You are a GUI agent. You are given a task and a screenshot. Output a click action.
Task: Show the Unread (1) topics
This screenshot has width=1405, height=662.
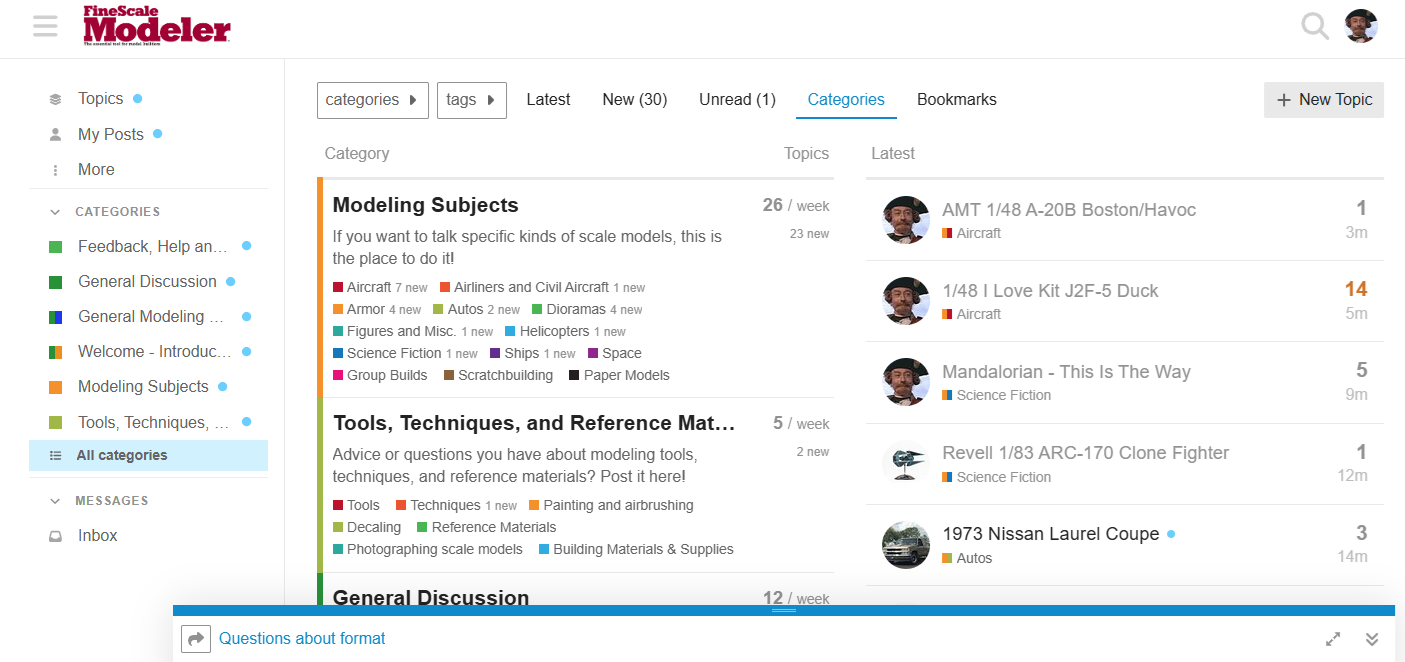click(x=737, y=100)
